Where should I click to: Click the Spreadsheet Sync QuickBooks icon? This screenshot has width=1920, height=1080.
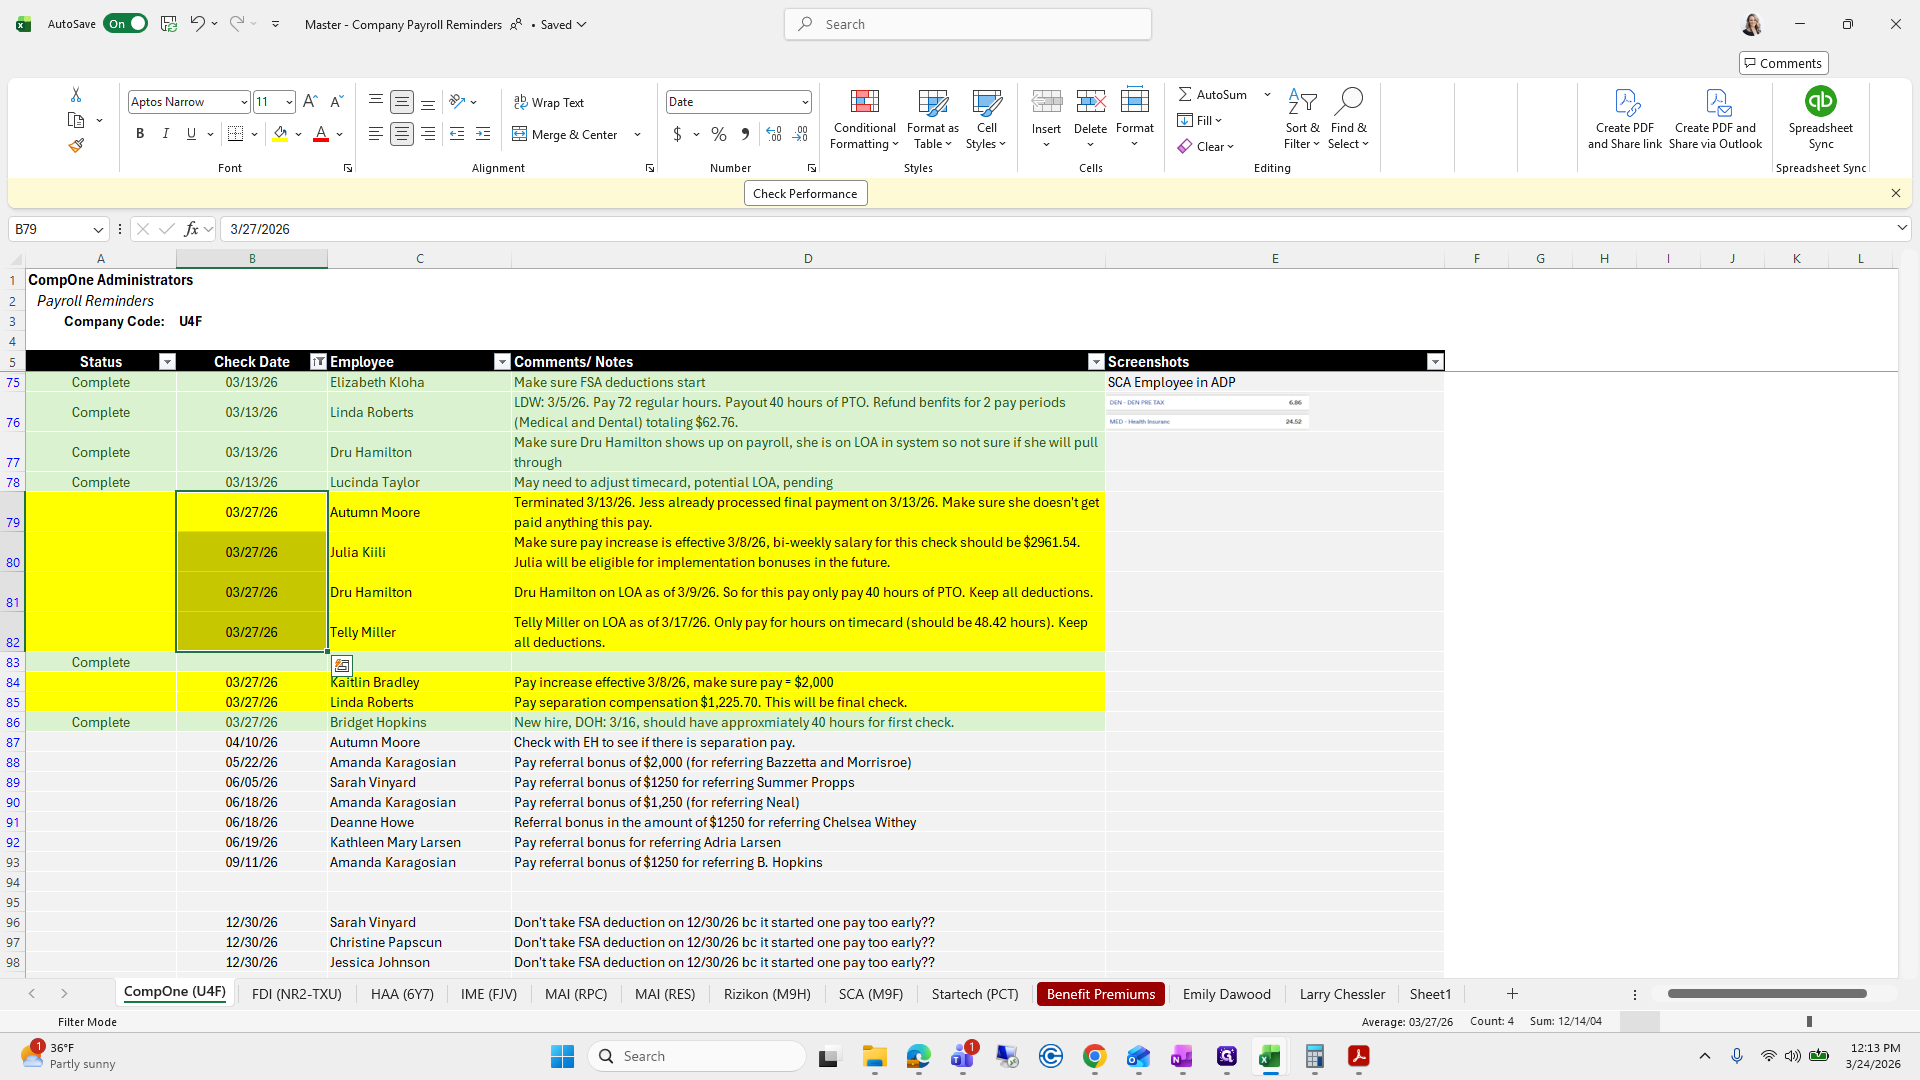coord(1820,102)
